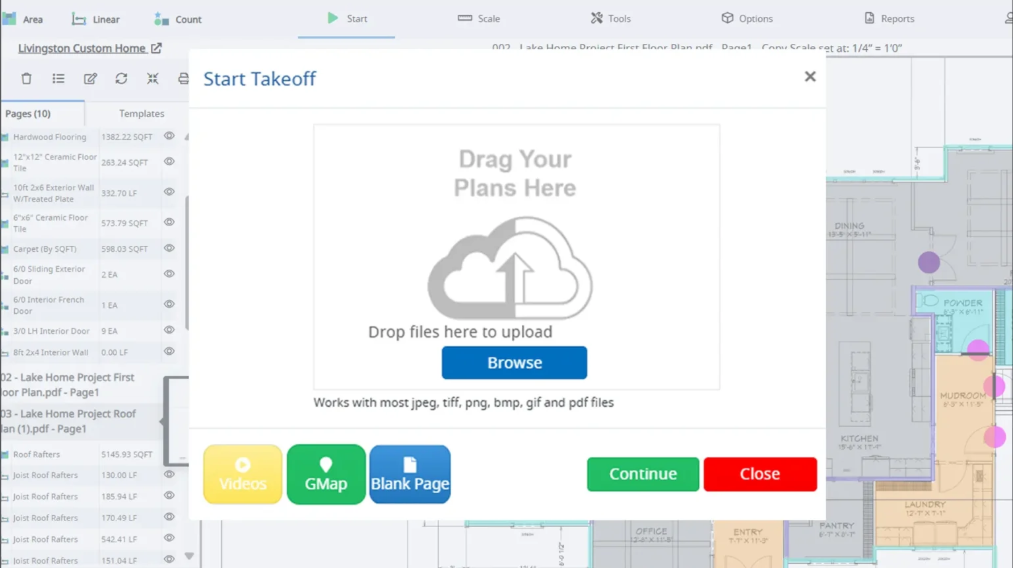Click the trash delete icon in sidebar toolbar

(26, 79)
